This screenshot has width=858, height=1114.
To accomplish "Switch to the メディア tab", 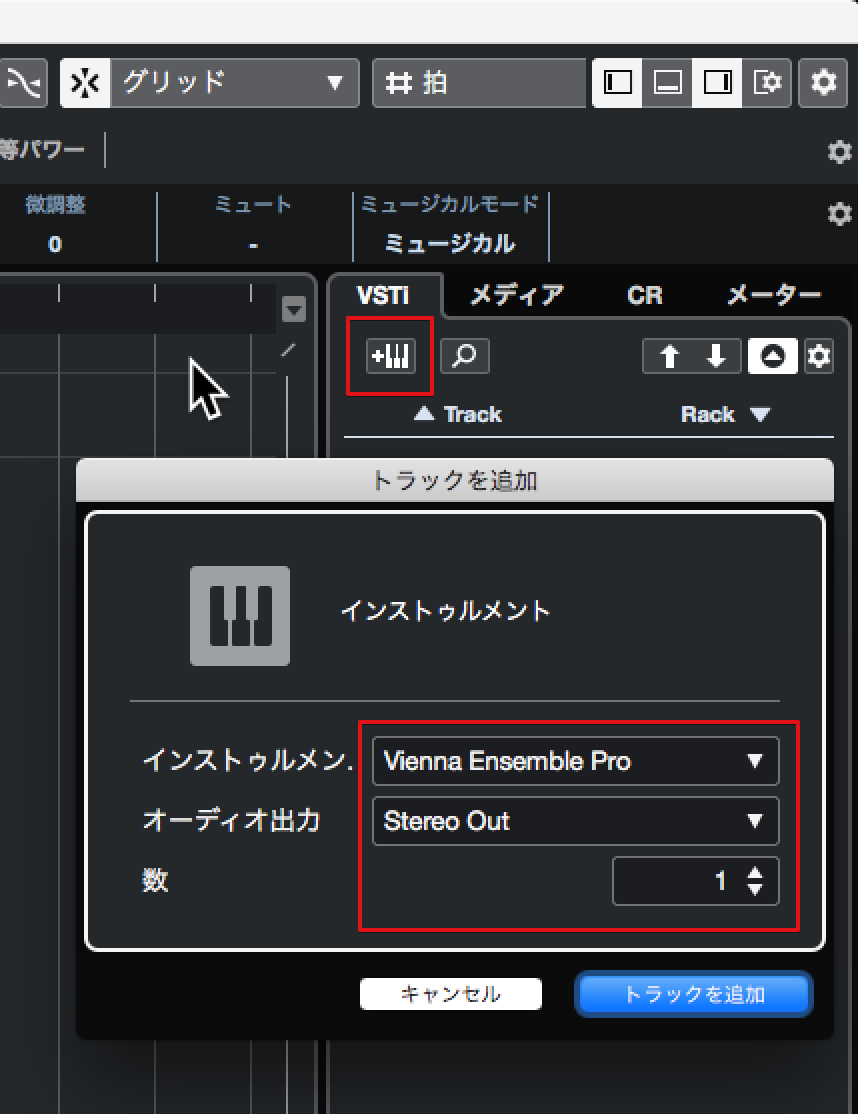I will pos(517,295).
